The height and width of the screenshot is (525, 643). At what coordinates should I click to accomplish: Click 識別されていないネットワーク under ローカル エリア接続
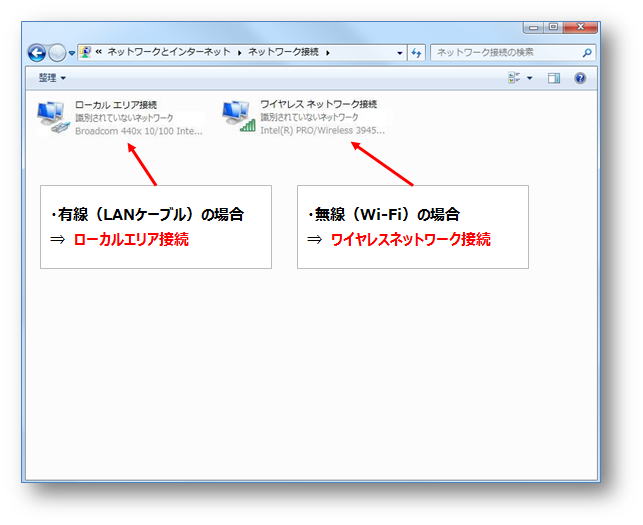pos(124,118)
